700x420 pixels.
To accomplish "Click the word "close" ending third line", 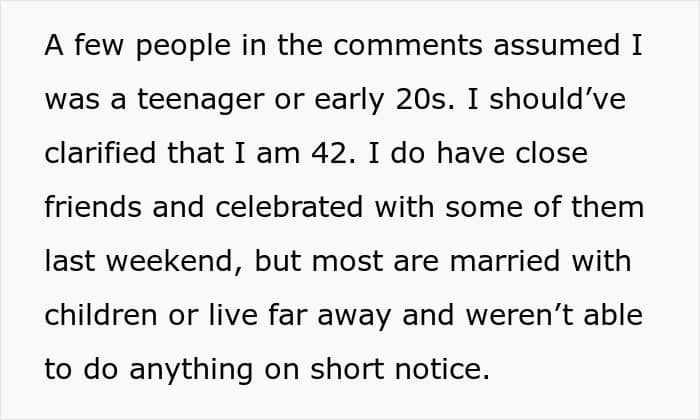I will click(x=551, y=153).
